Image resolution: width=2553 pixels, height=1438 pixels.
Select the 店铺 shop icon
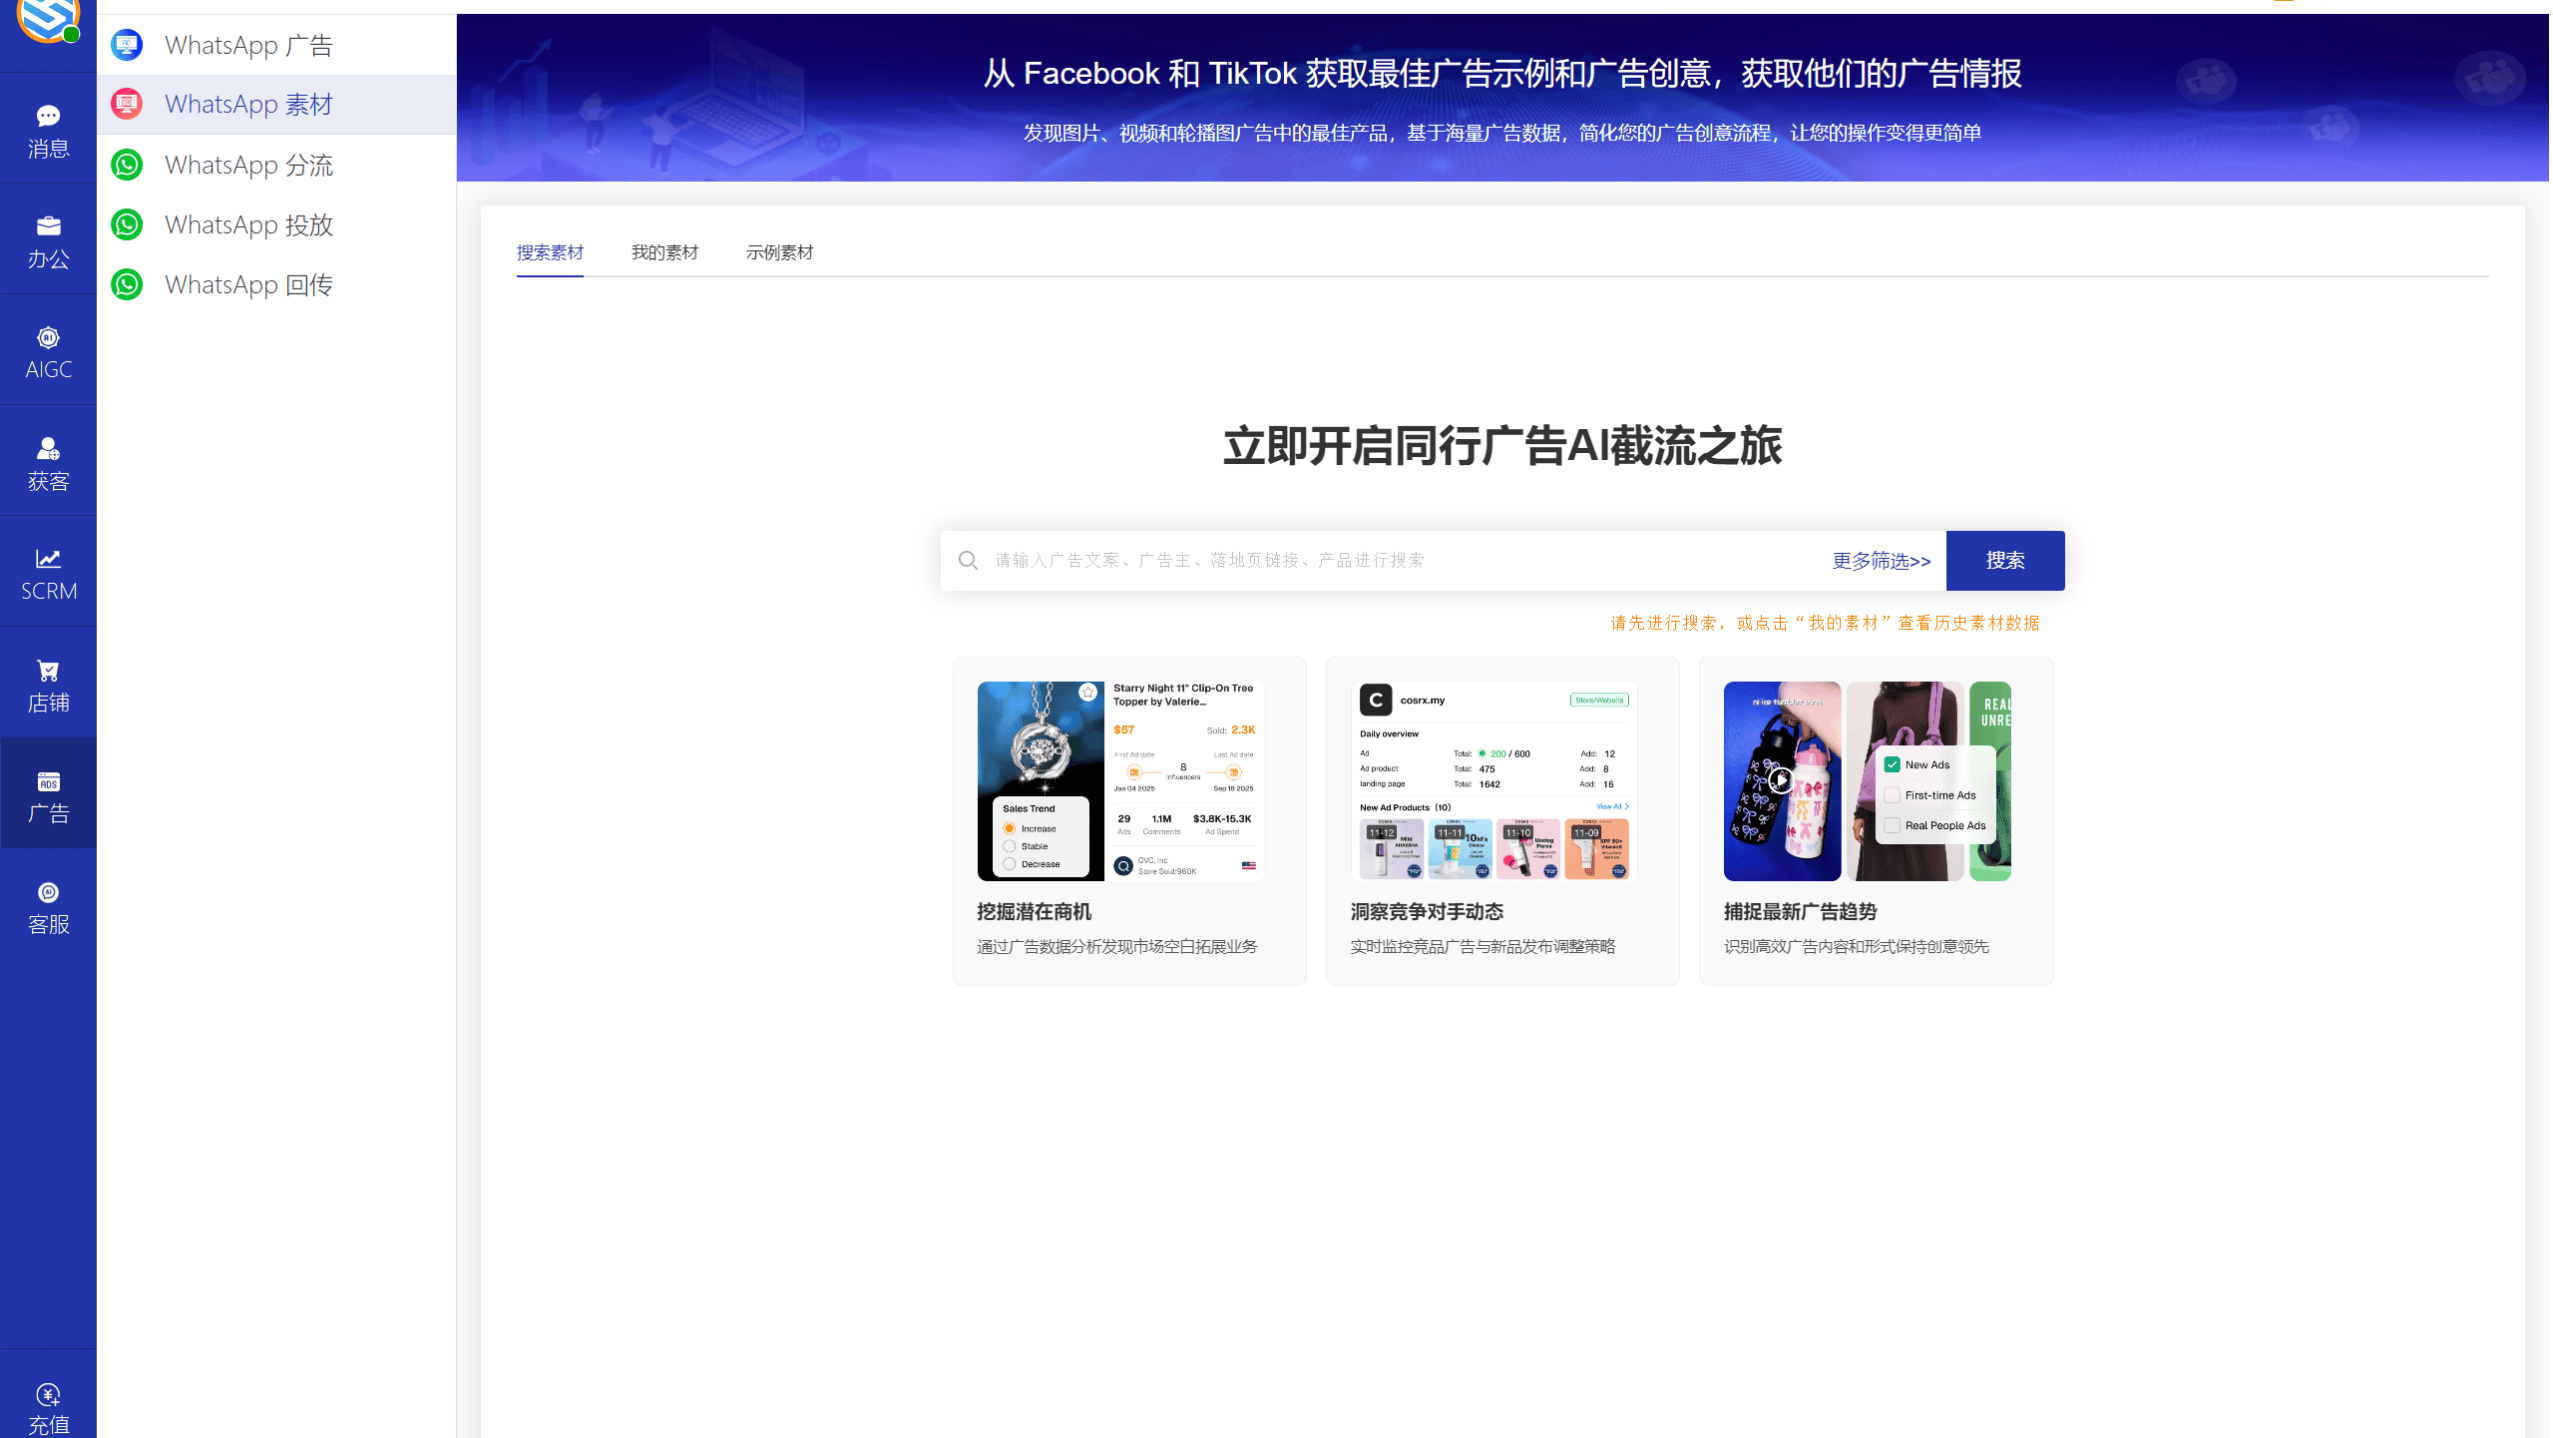point(47,684)
